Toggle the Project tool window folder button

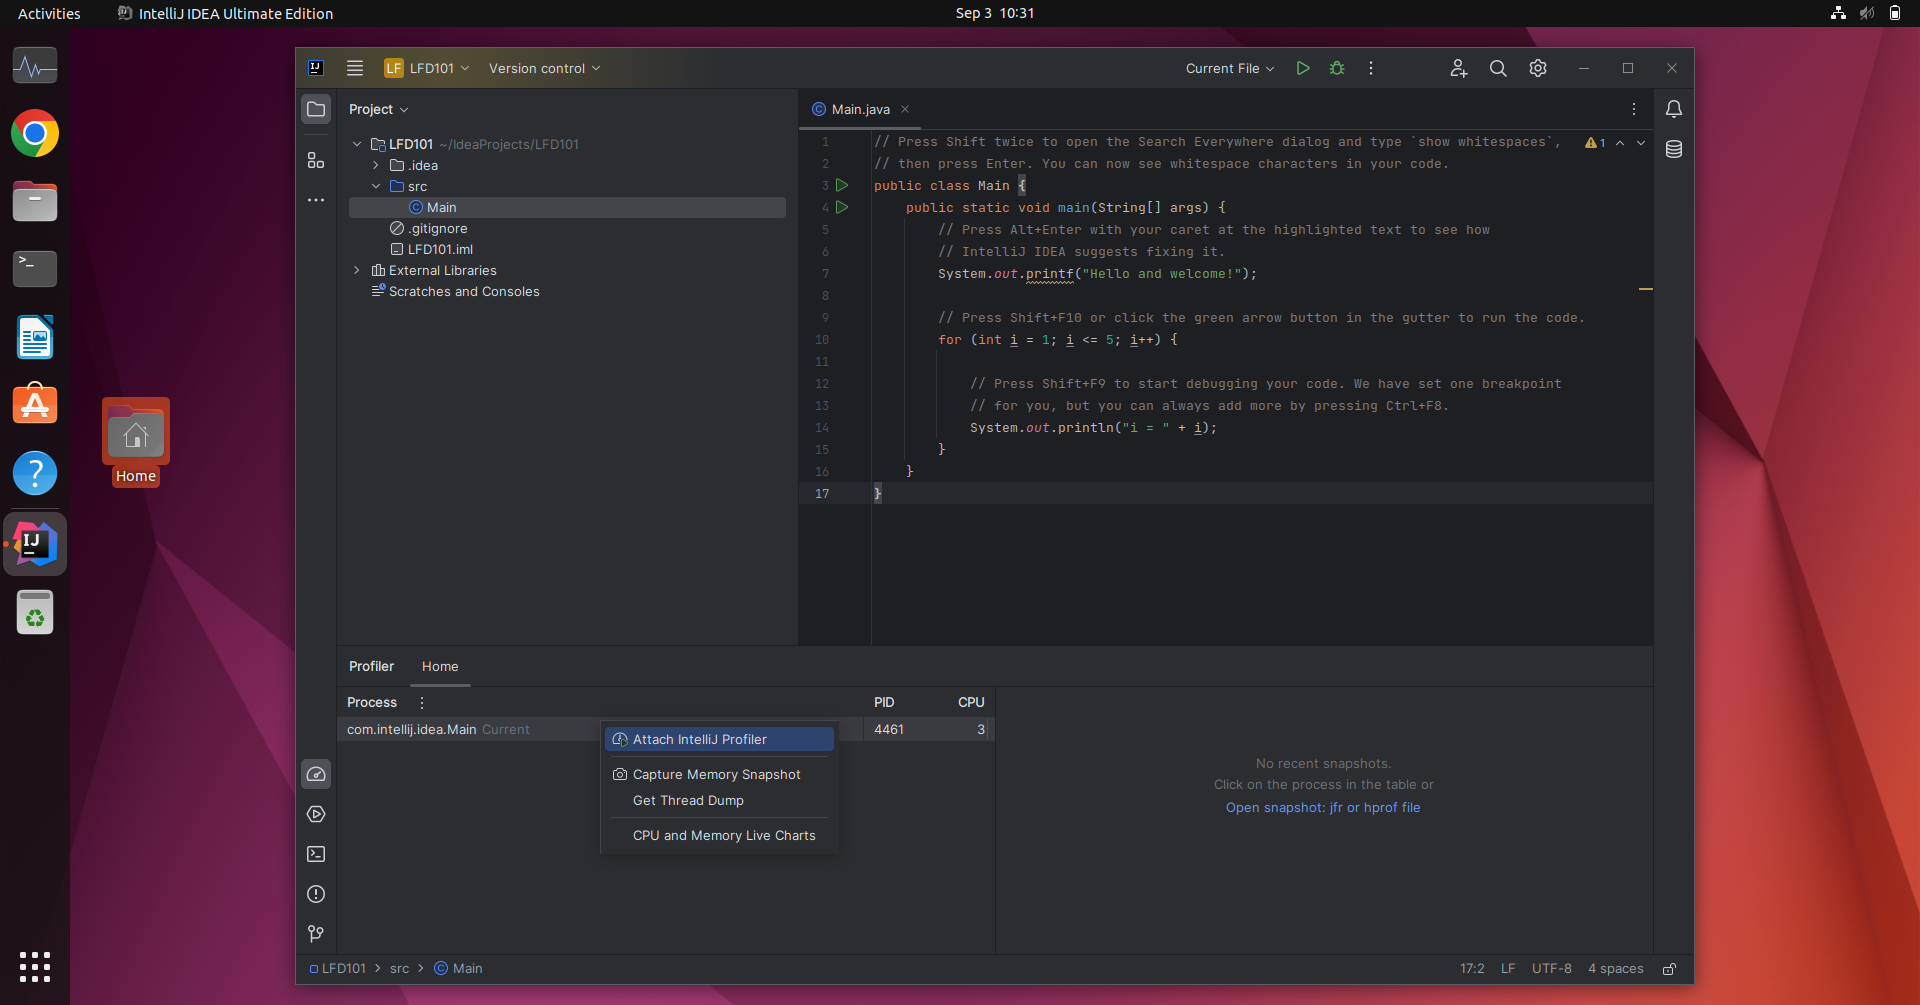coord(316,109)
